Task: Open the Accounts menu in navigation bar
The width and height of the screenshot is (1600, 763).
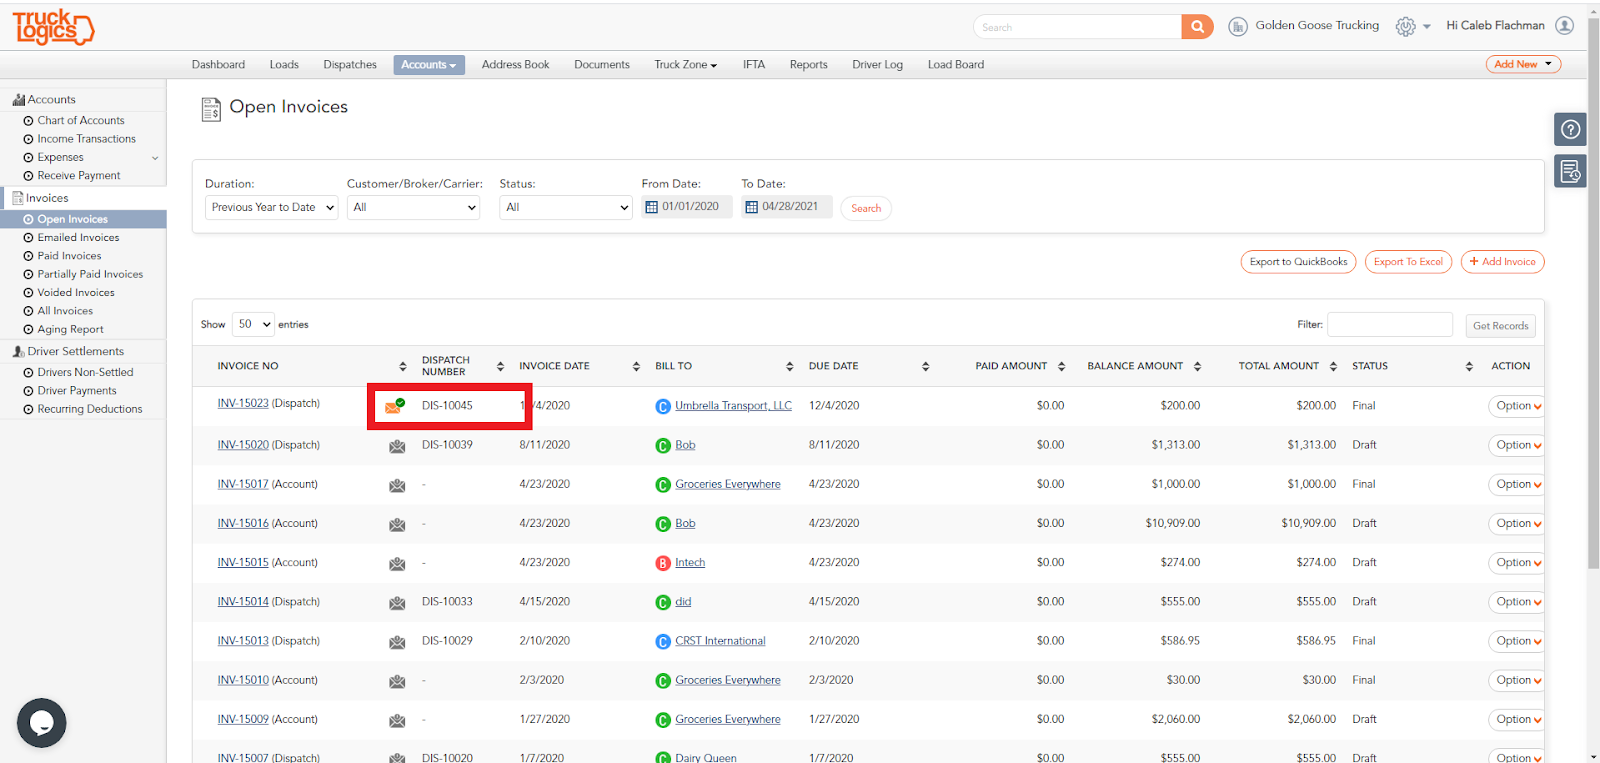Action: coord(429,65)
